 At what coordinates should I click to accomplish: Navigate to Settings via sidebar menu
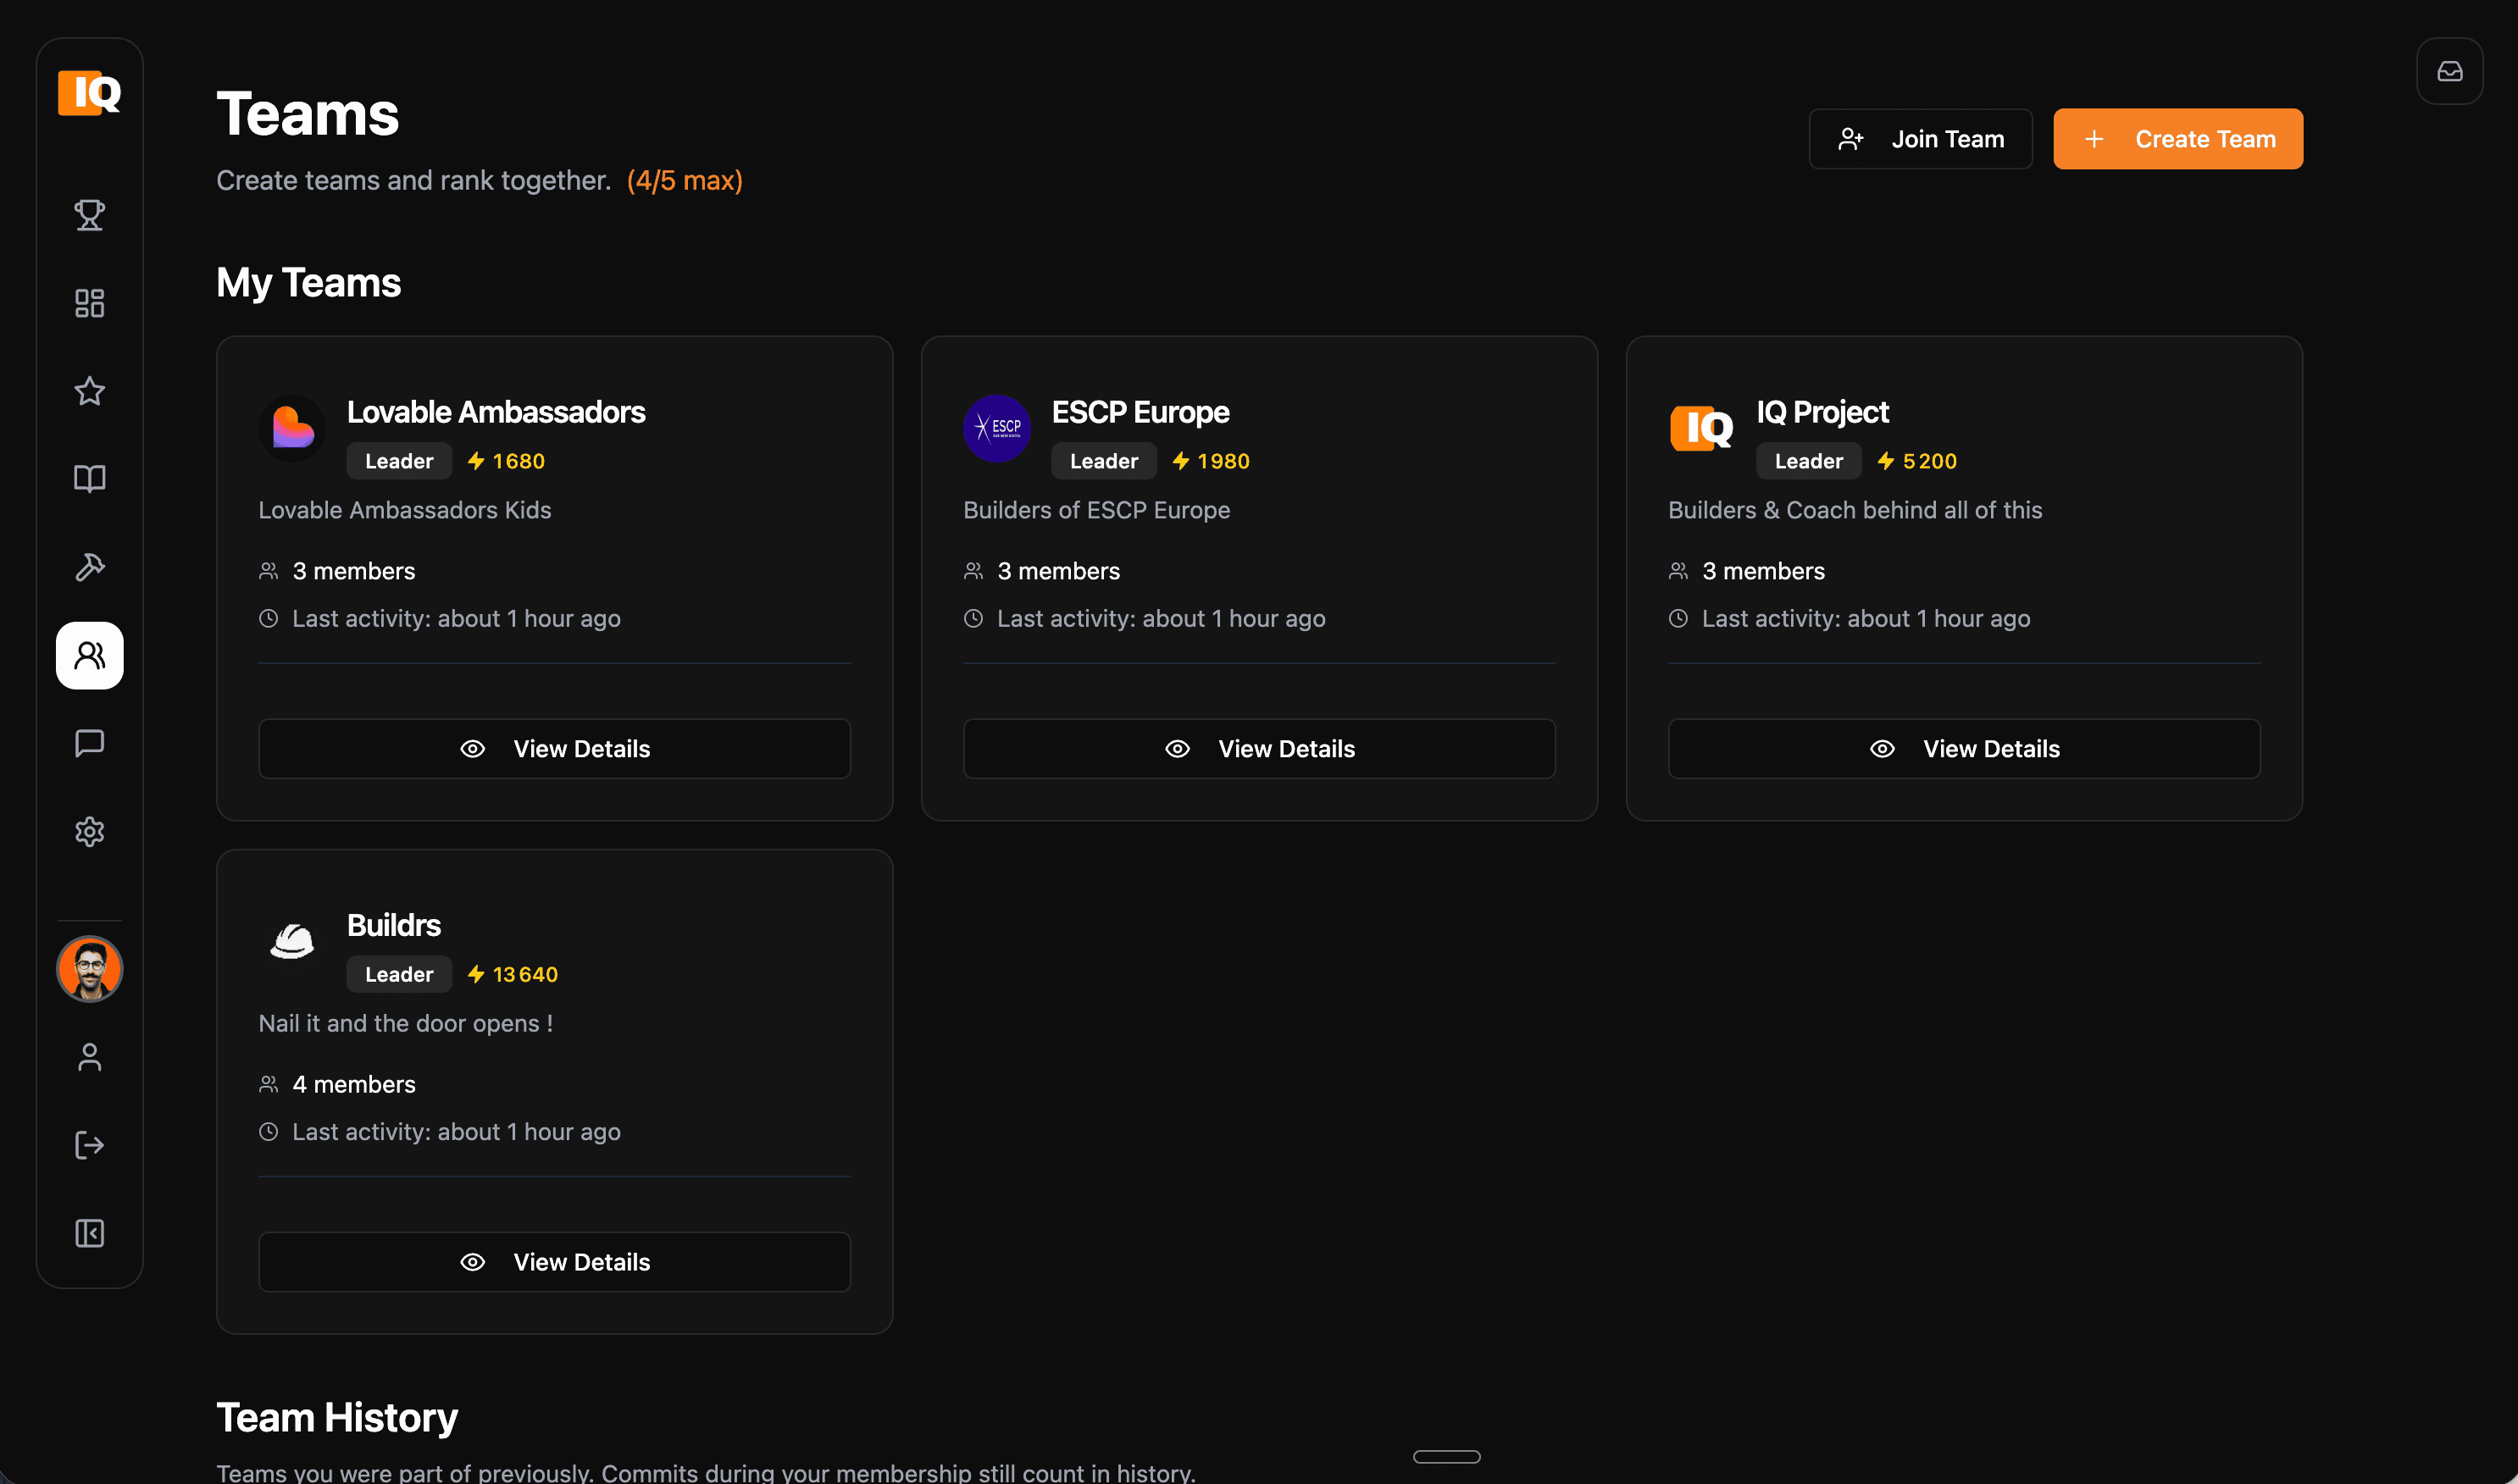click(x=89, y=831)
